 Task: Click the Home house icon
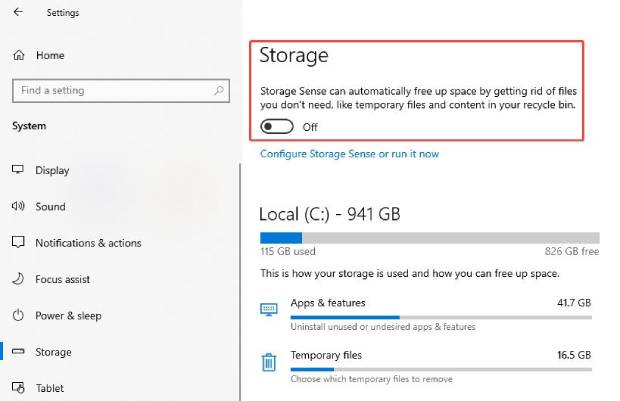click(x=18, y=55)
